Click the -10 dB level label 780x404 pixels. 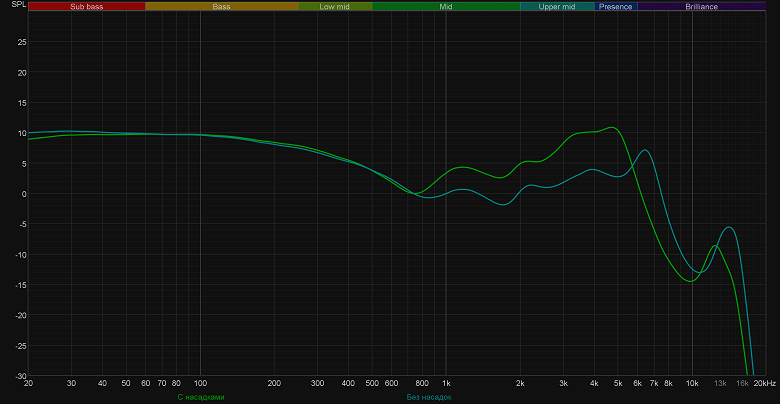[20, 254]
